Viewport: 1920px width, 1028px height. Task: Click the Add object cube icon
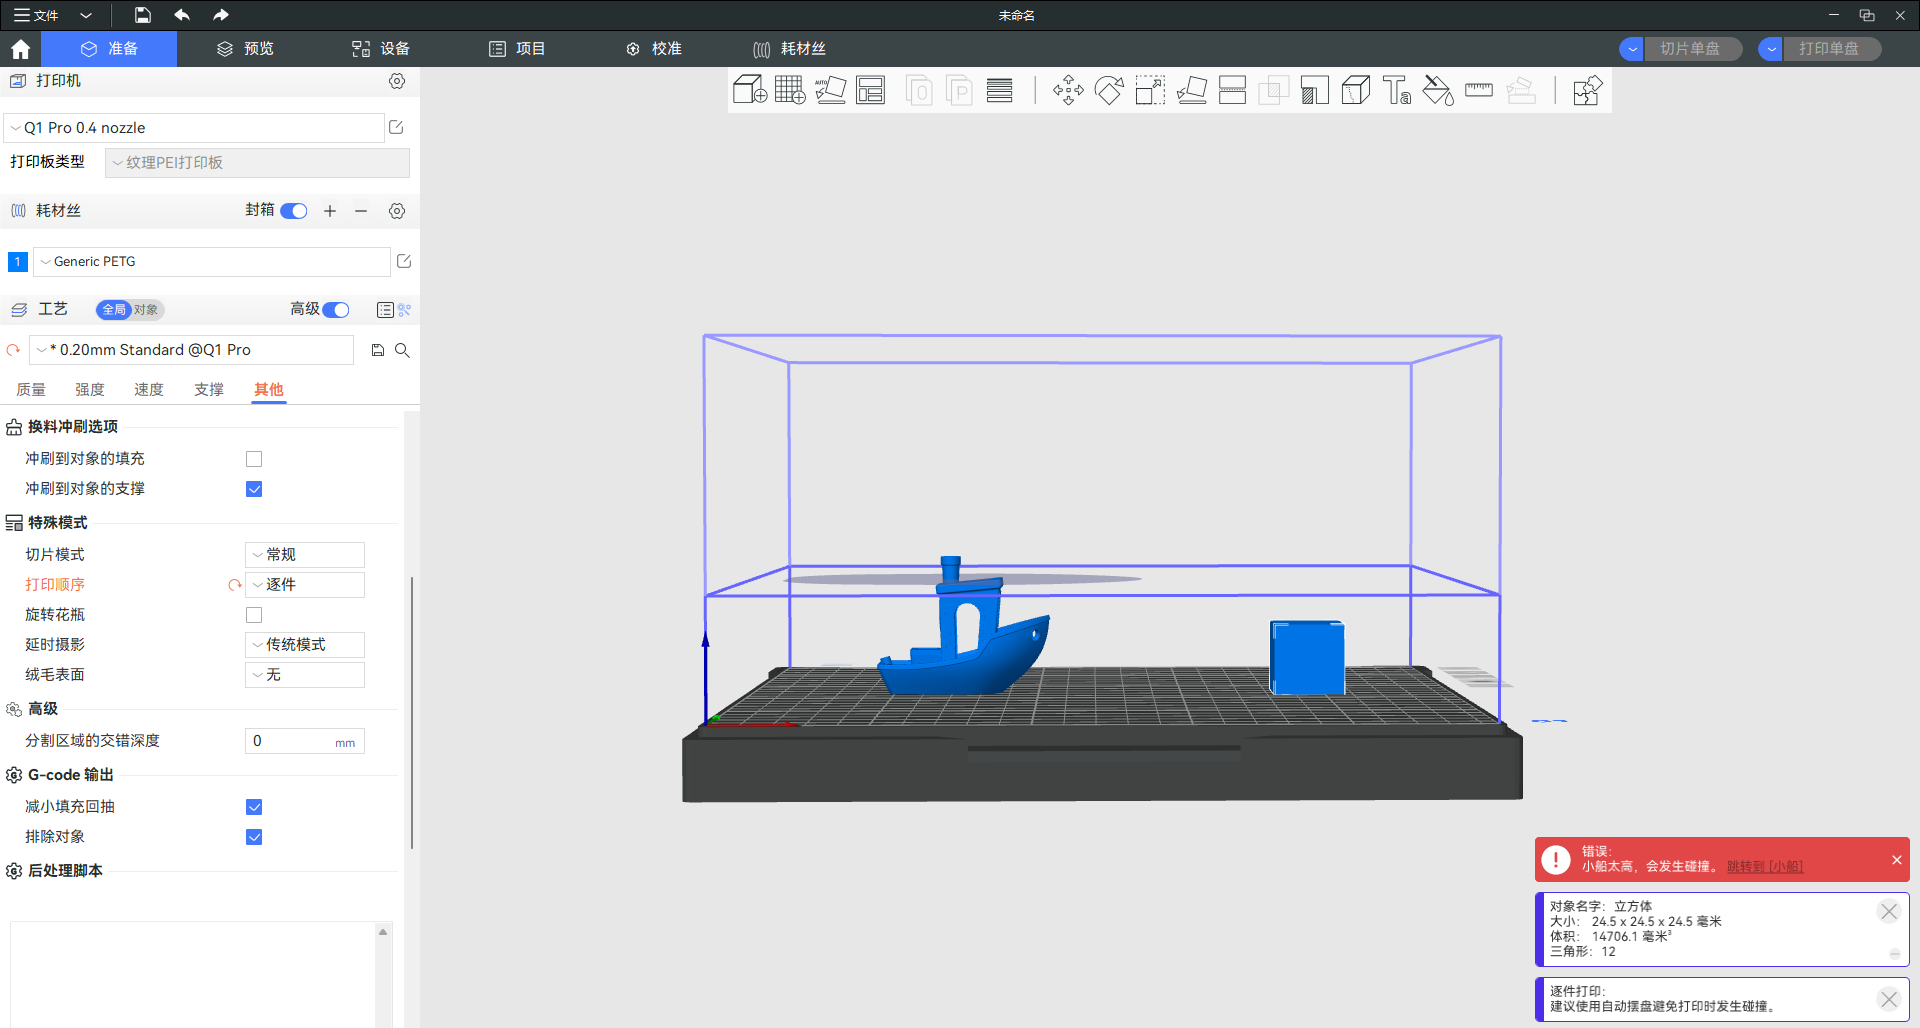[749, 90]
